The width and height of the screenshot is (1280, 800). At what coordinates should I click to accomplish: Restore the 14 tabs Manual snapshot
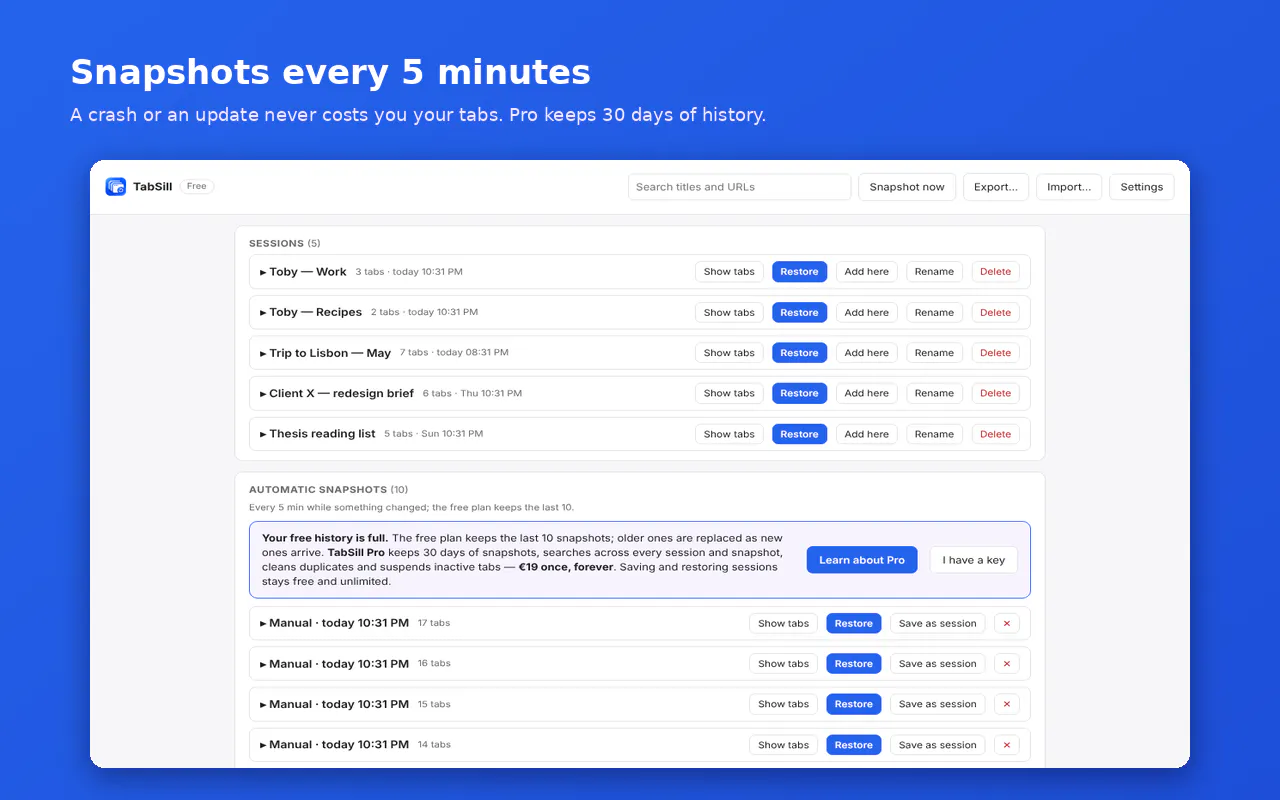click(853, 745)
